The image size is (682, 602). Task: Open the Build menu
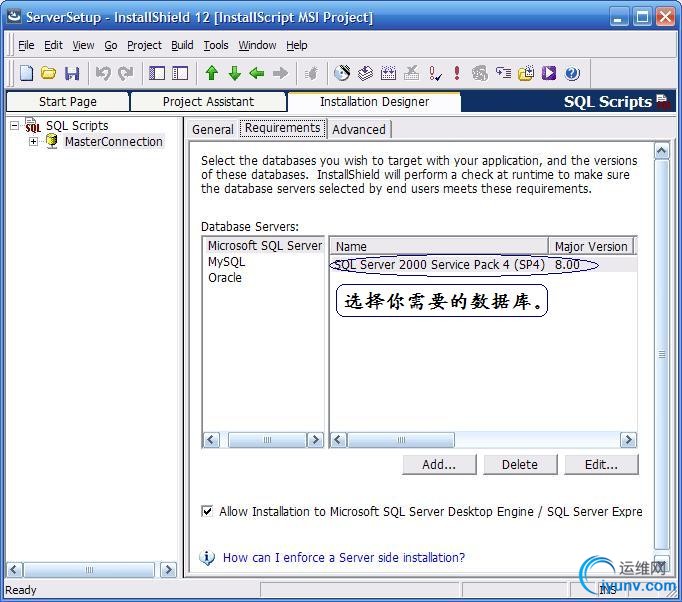pyautogui.click(x=182, y=45)
